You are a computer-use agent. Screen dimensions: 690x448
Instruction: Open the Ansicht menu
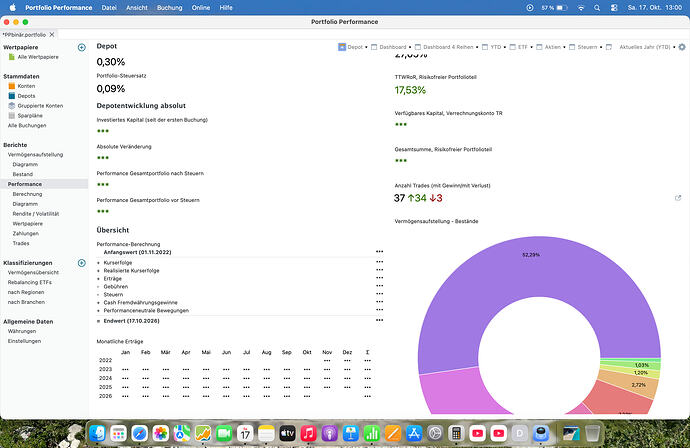click(137, 7)
